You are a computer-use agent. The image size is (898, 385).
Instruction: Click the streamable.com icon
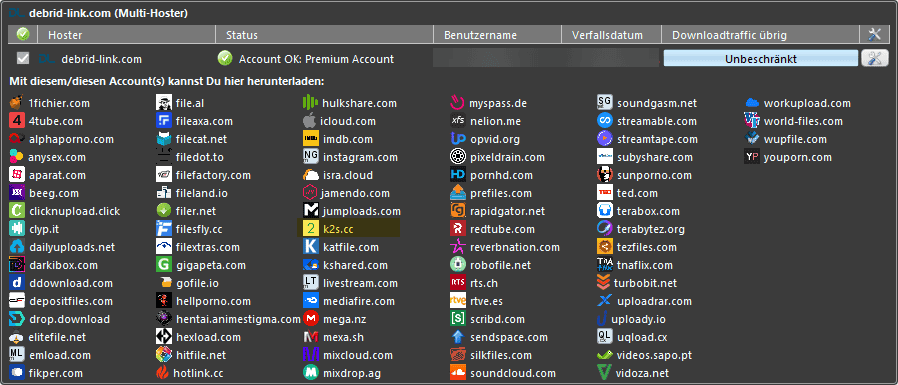click(605, 121)
